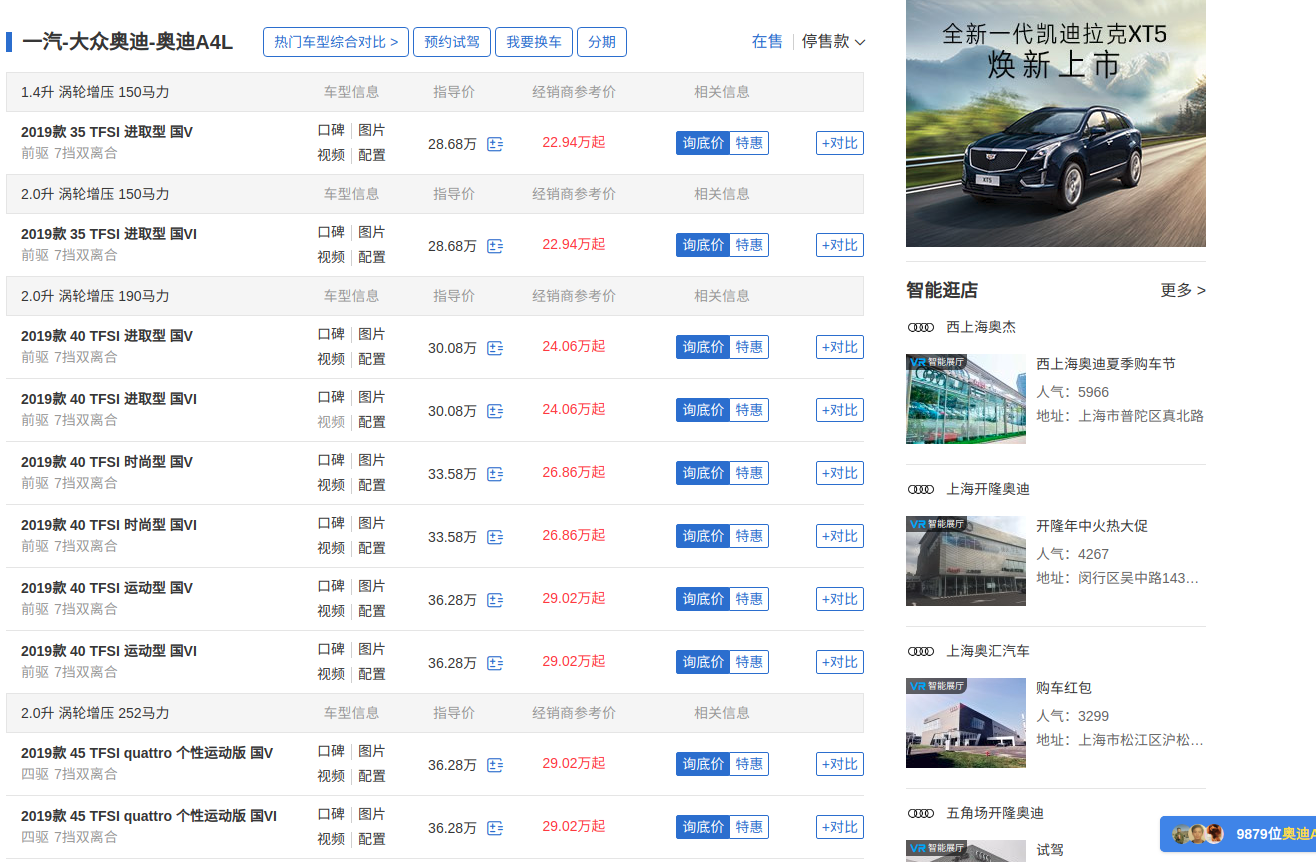Click 询底价 for 45 TFSI quattro 个性运动版 国V

coord(703,764)
